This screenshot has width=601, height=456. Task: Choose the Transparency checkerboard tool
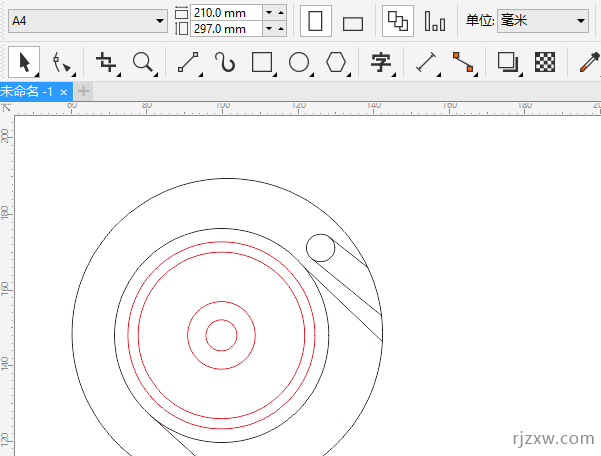click(545, 63)
